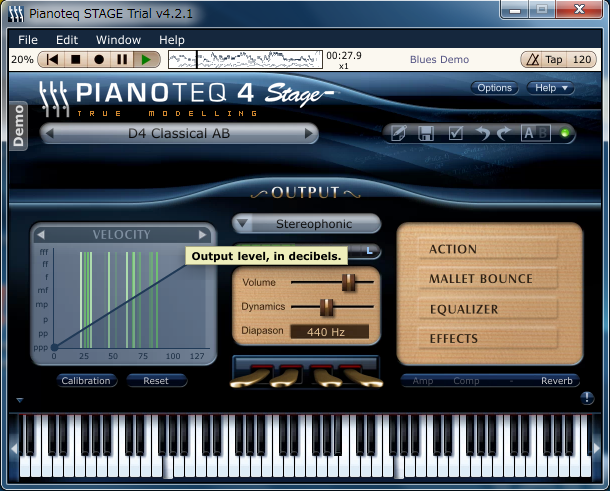
Task: Click the save preset floppy icon
Action: (426, 134)
